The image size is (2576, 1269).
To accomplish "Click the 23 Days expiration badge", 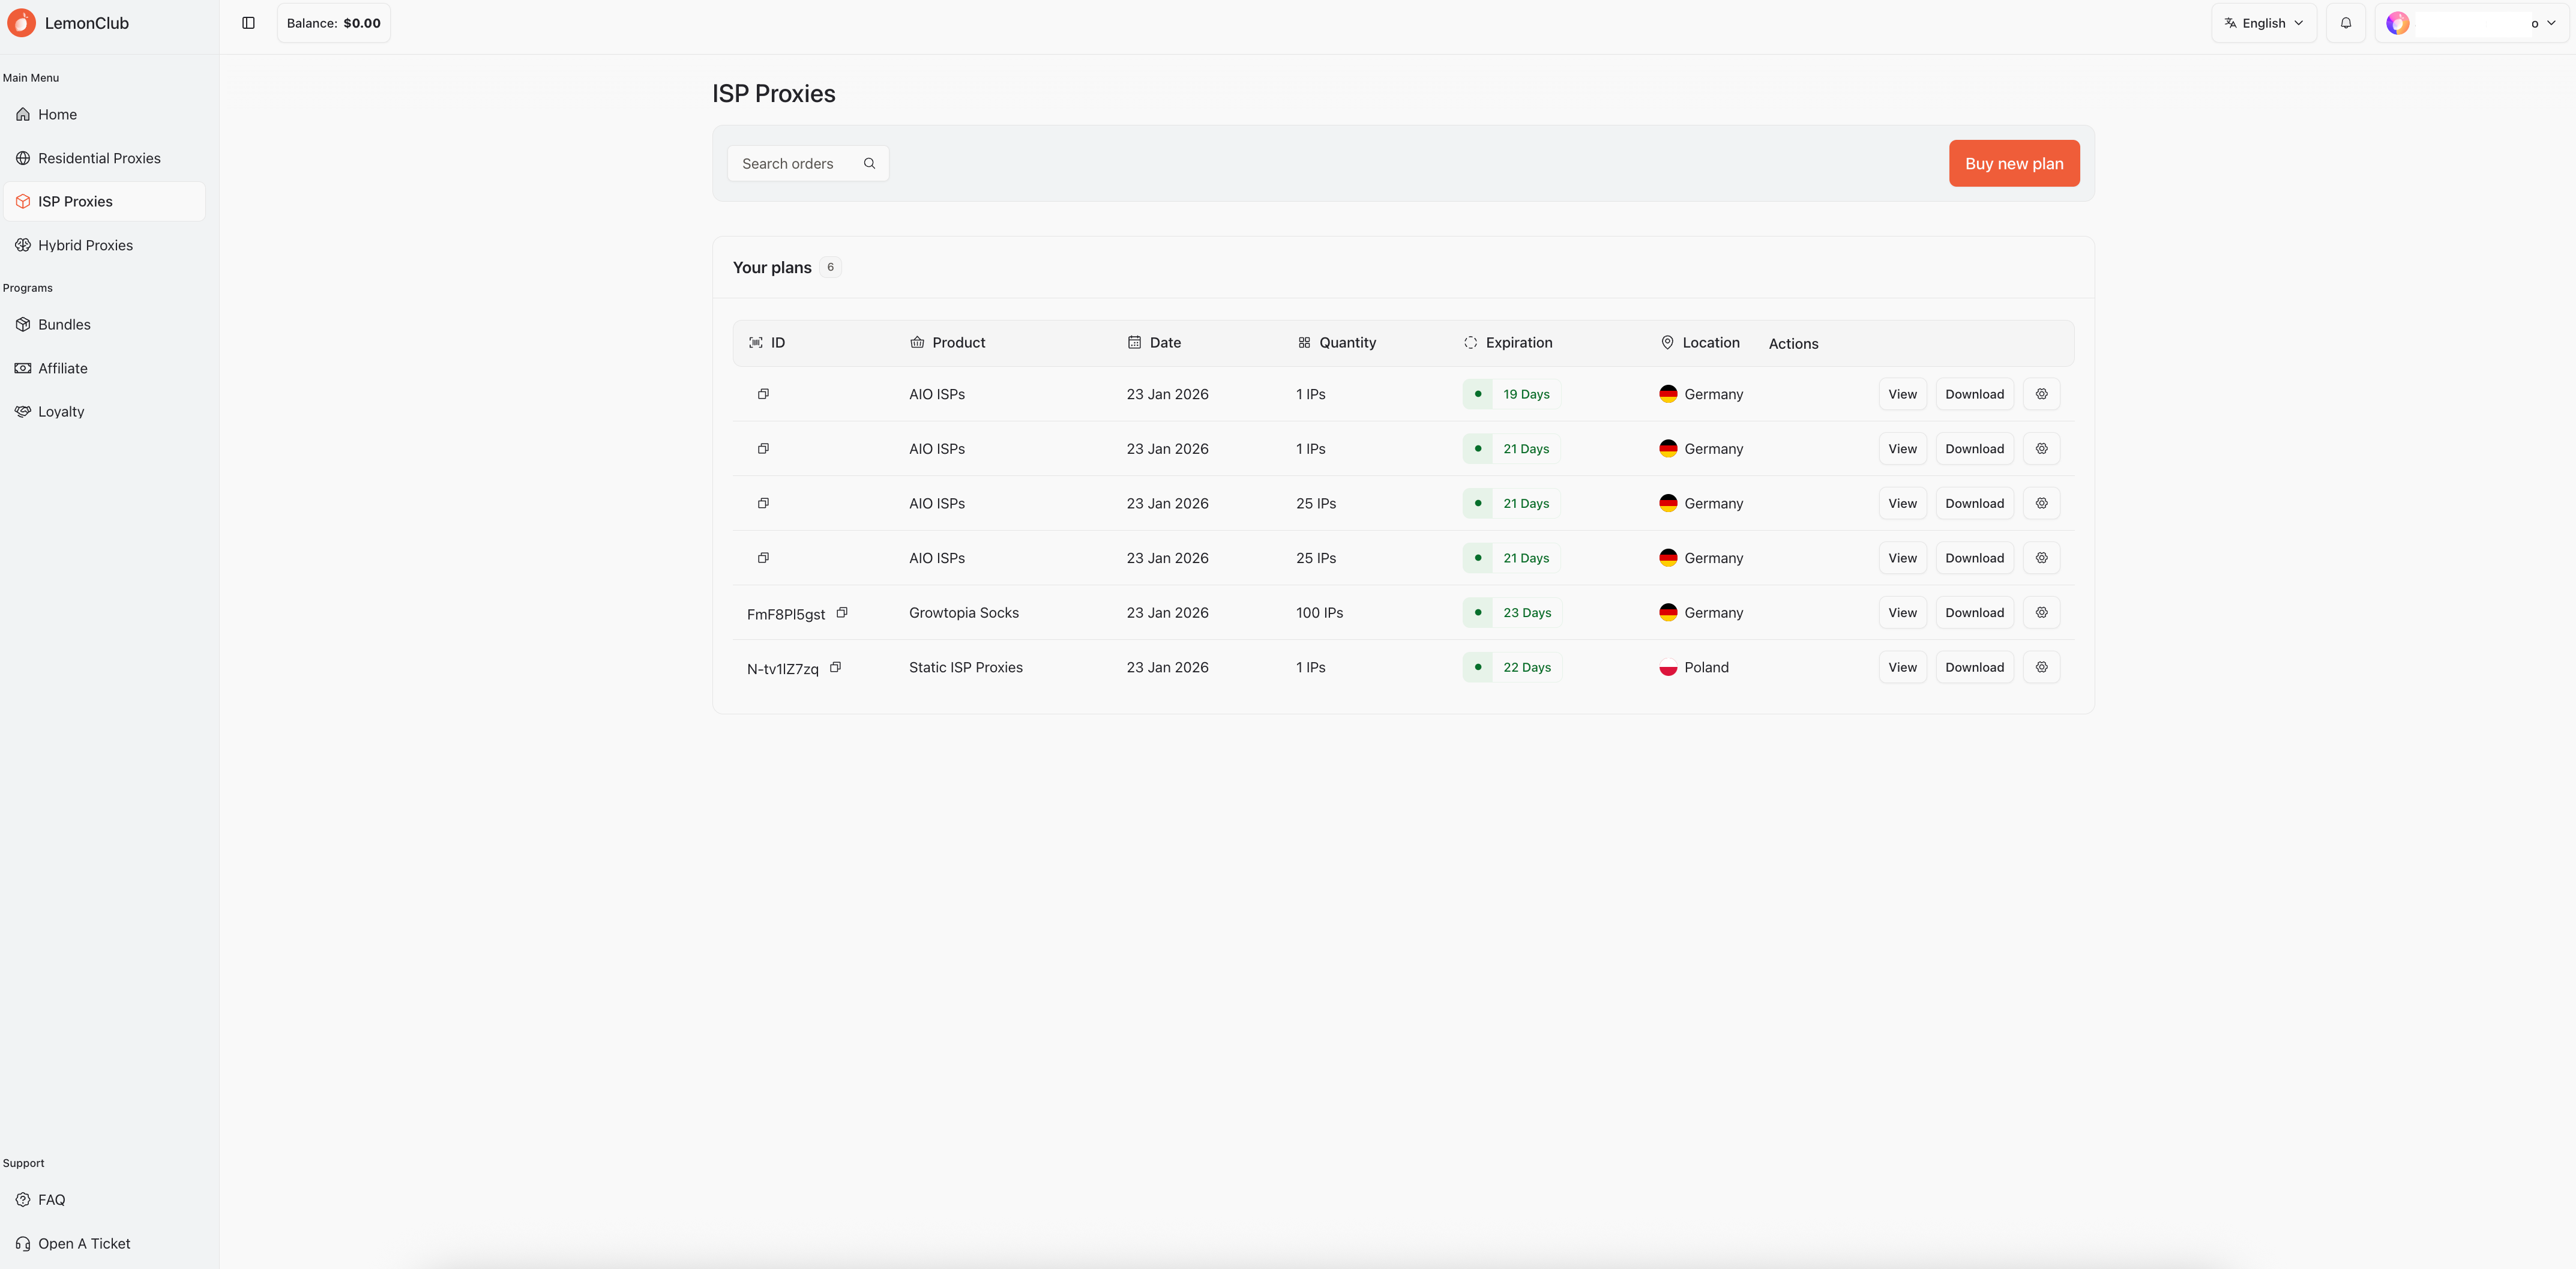I will point(1512,613).
